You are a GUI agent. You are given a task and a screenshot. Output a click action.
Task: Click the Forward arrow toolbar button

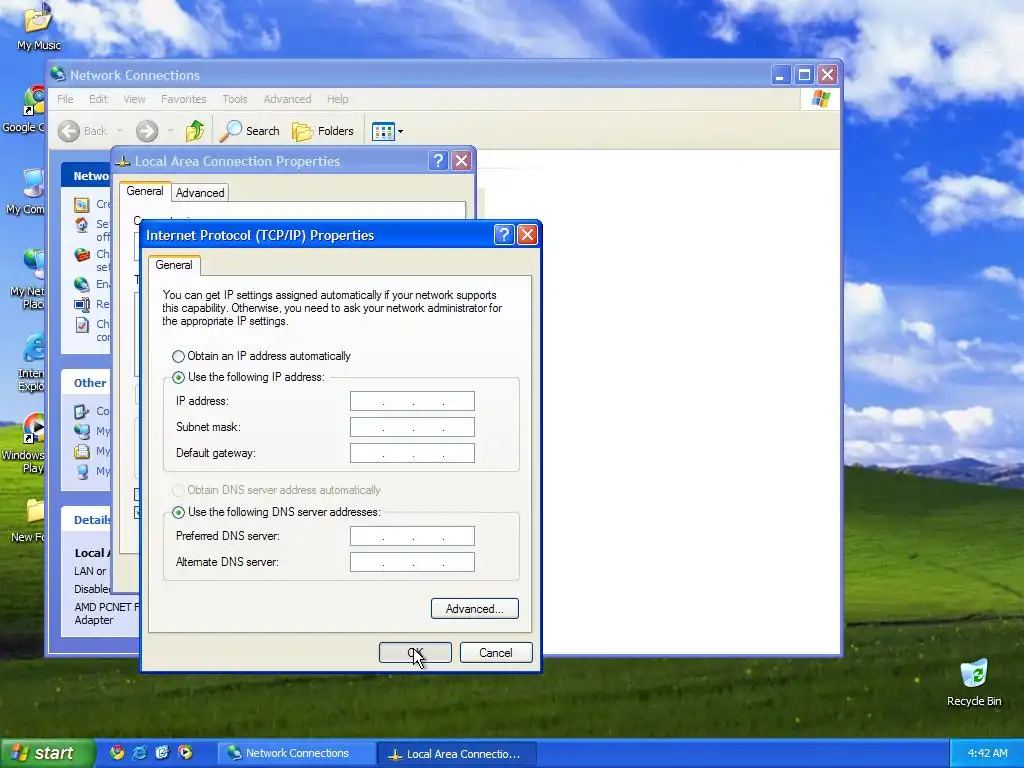147,131
